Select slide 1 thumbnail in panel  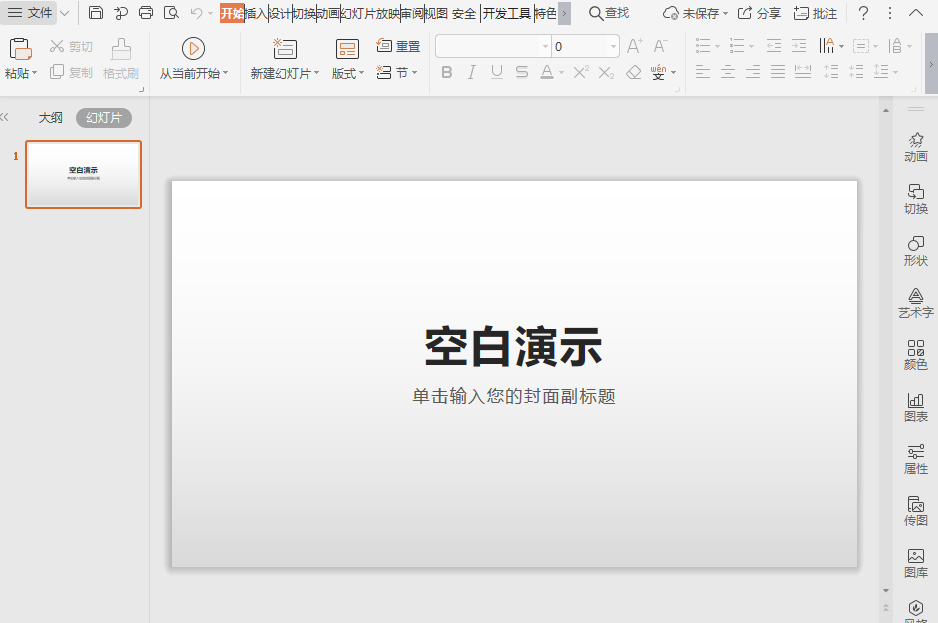[x=83, y=174]
